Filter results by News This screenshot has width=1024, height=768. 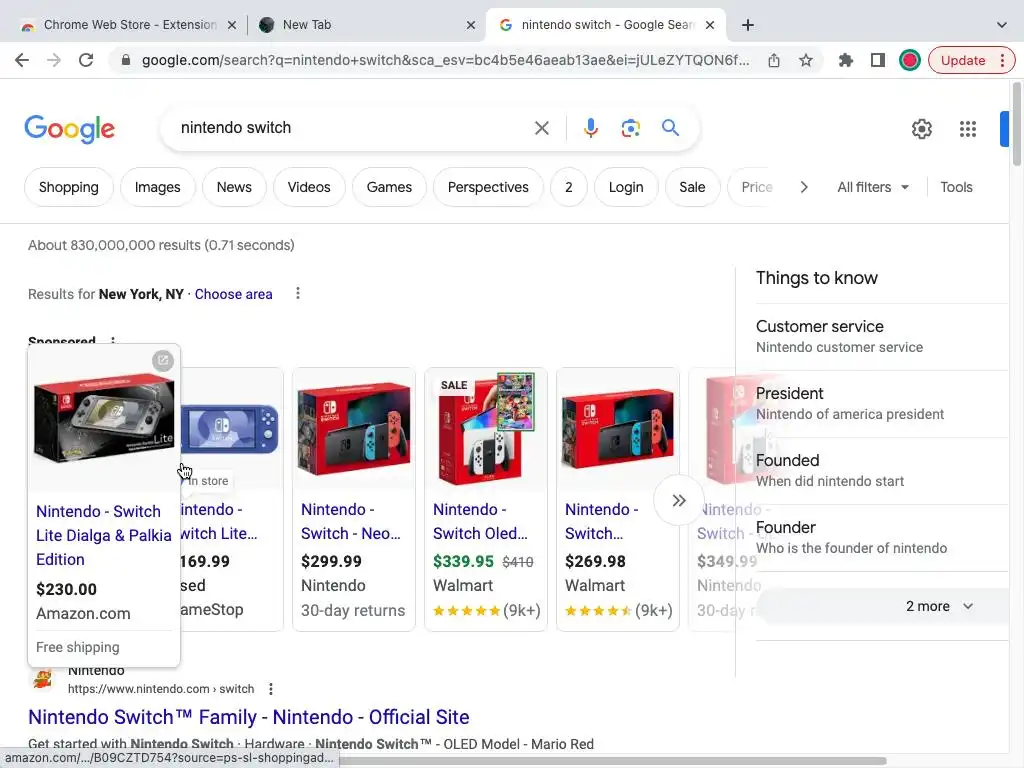tap(234, 187)
